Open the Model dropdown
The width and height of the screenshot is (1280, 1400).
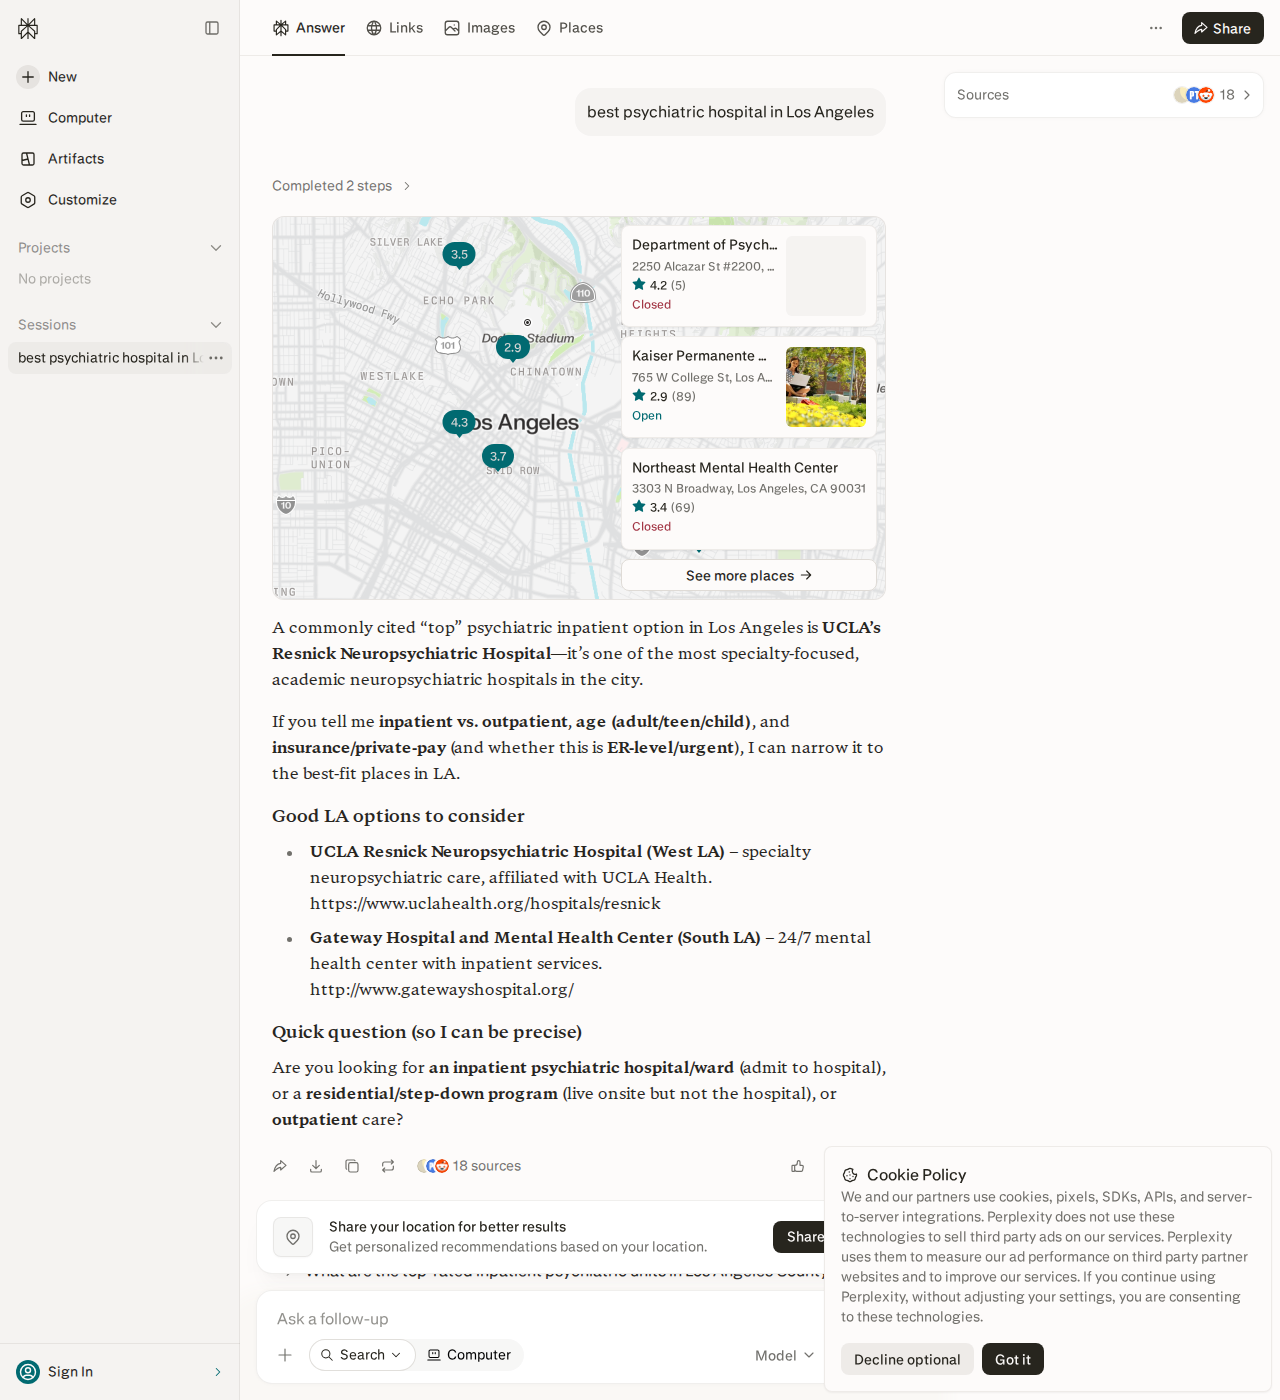[784, 1355]
